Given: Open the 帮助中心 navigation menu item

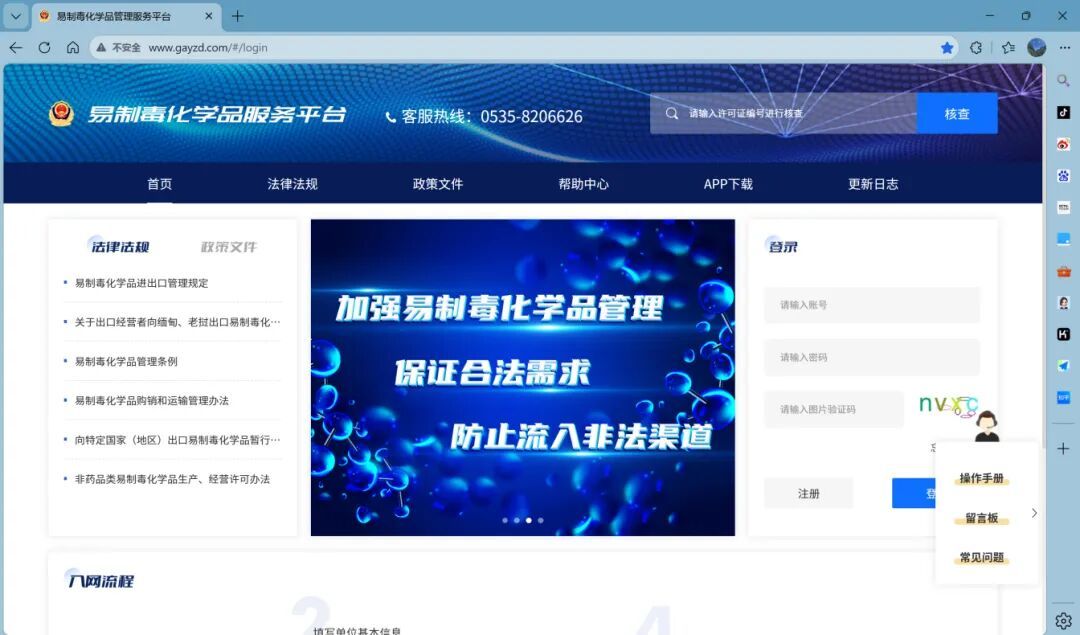Looking at the screenshot, I should [x=583, y=184].
